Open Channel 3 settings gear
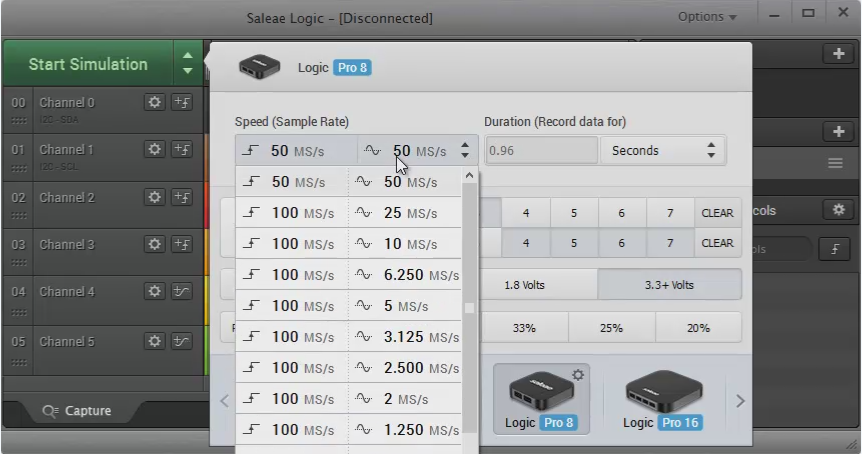 (154, 244)
